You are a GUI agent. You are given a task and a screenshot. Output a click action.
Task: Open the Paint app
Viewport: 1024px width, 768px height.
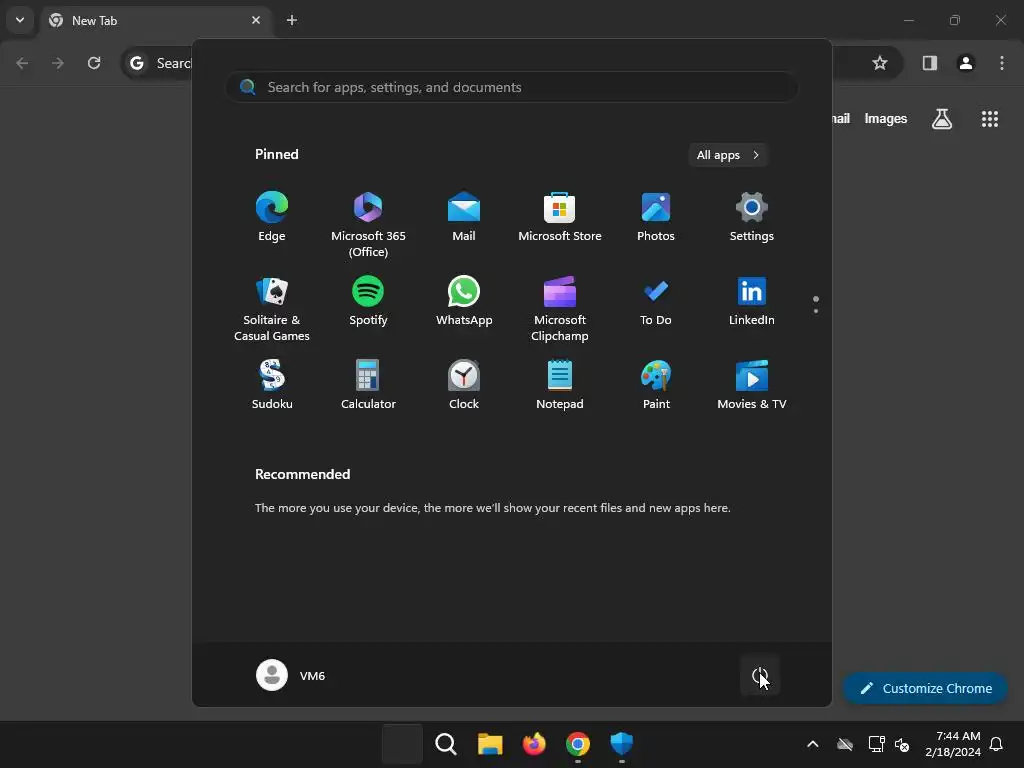pyautogui.click(x=656, y=385)
